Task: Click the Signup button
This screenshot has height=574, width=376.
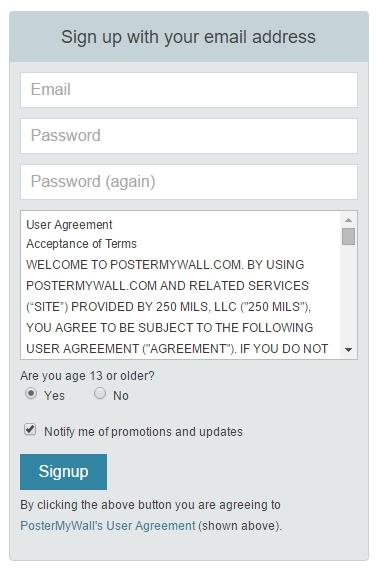Action: coord(63,472)
